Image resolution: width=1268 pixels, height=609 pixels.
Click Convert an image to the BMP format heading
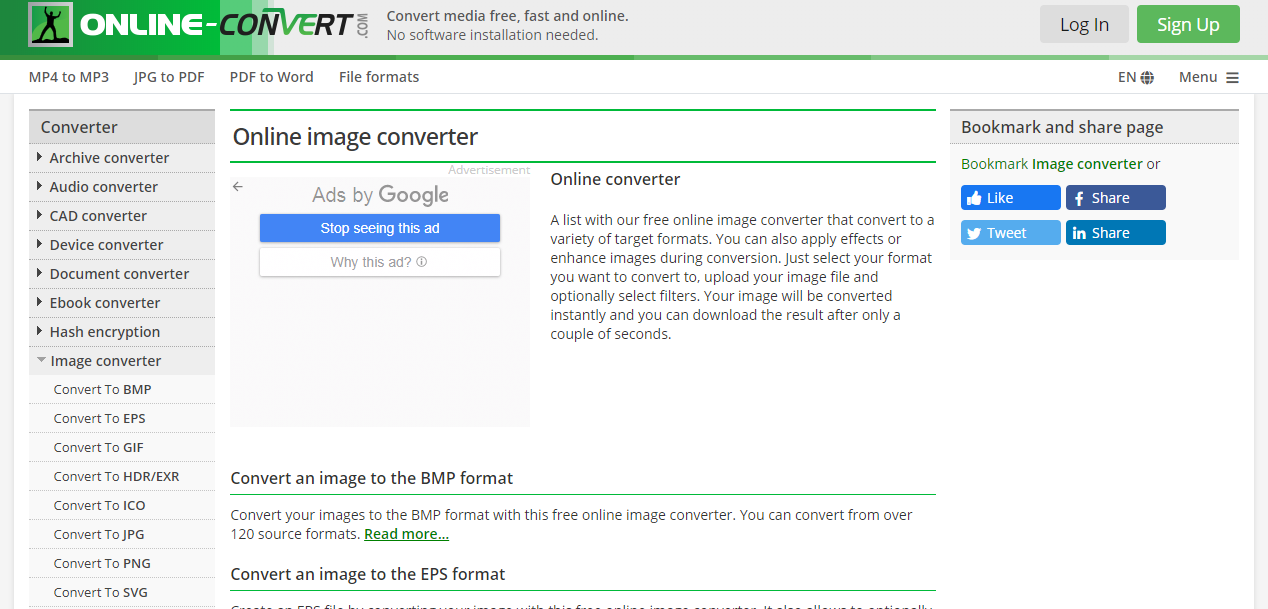coord(371,478)
